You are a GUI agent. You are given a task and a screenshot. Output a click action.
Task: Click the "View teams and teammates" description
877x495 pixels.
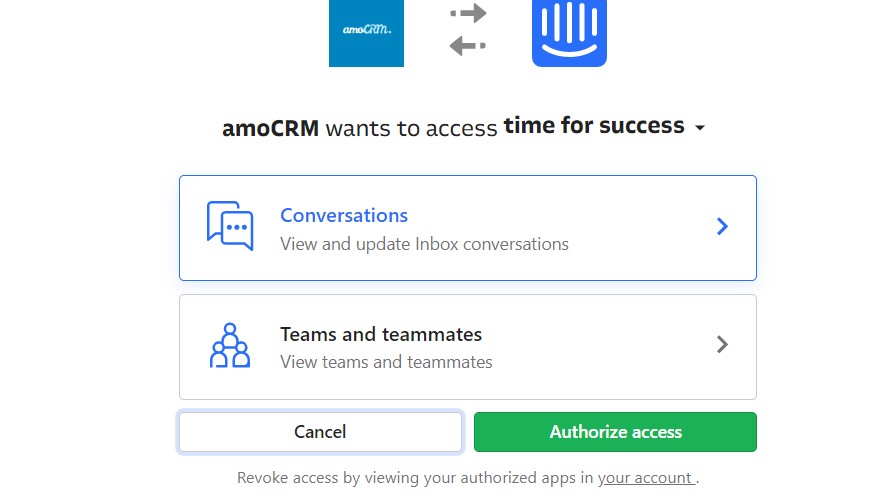386,362
